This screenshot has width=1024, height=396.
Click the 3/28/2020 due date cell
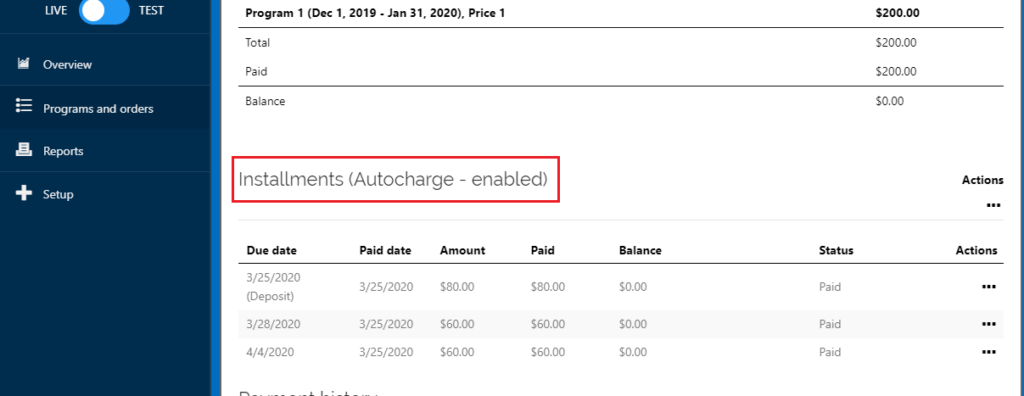273,324
